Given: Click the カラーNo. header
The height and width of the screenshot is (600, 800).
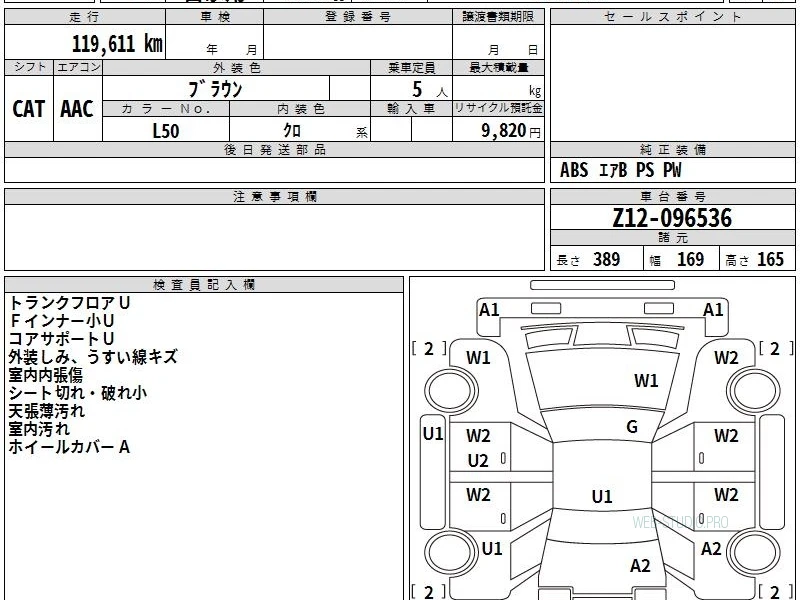Looking at the screenshot, I should pos(166,109).
